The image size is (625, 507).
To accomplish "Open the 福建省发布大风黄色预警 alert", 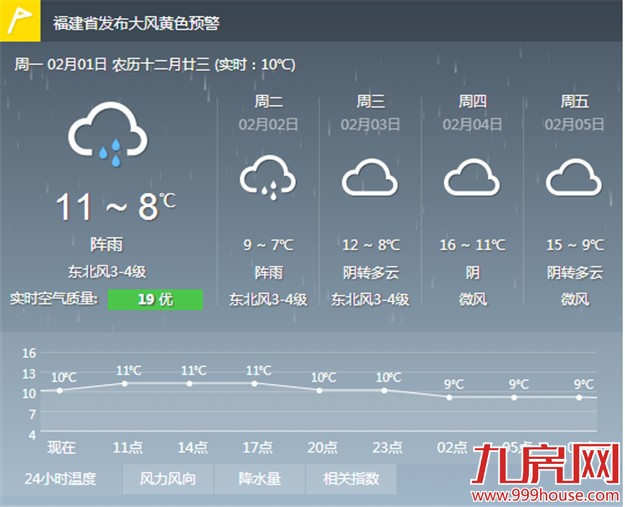I will coord(136,23).
